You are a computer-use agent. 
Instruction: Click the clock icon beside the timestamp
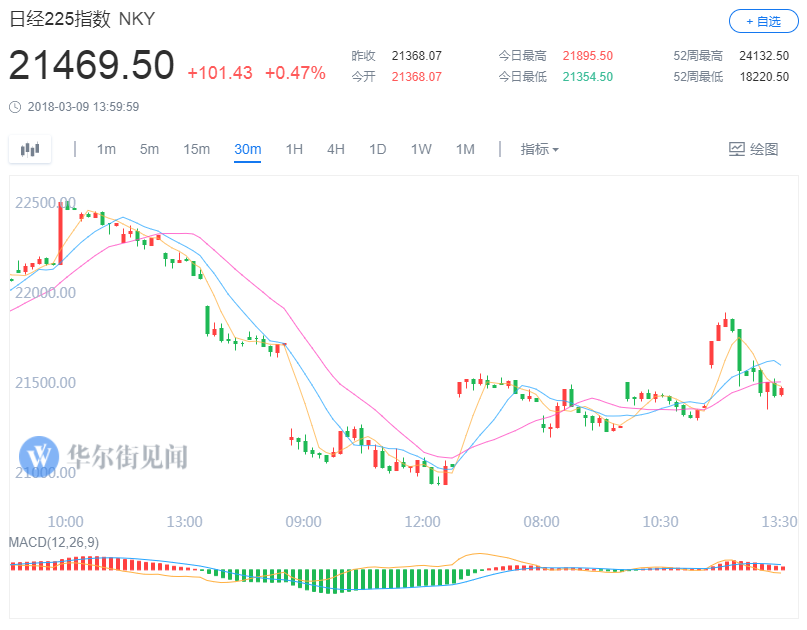coord(15,107)
